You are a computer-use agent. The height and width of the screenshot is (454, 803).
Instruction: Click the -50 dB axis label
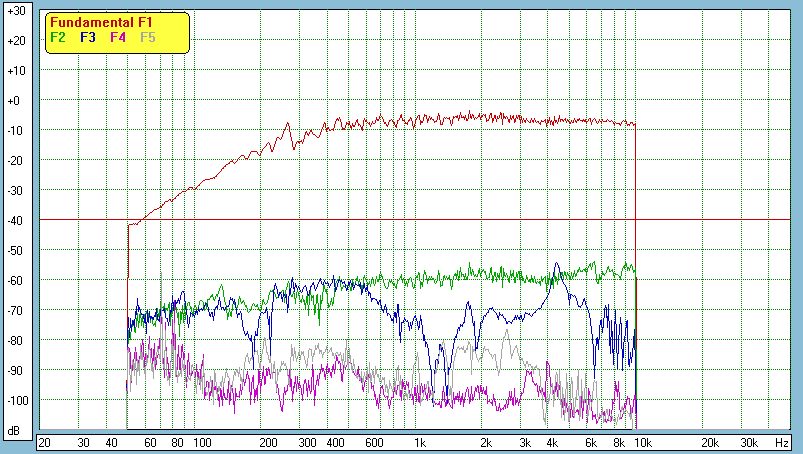(x=15, y=250)
